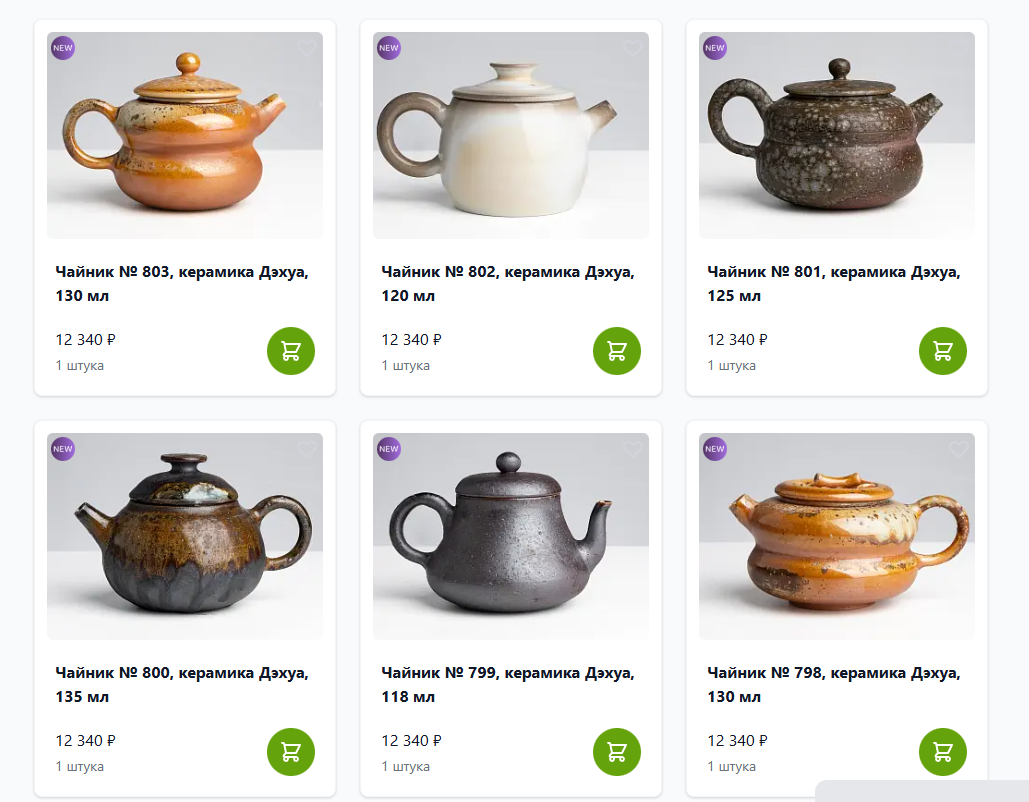This screenshot has height=802, width=1029.
Task: Add teapot № 803 to cart
Action: tap(291, 351)
